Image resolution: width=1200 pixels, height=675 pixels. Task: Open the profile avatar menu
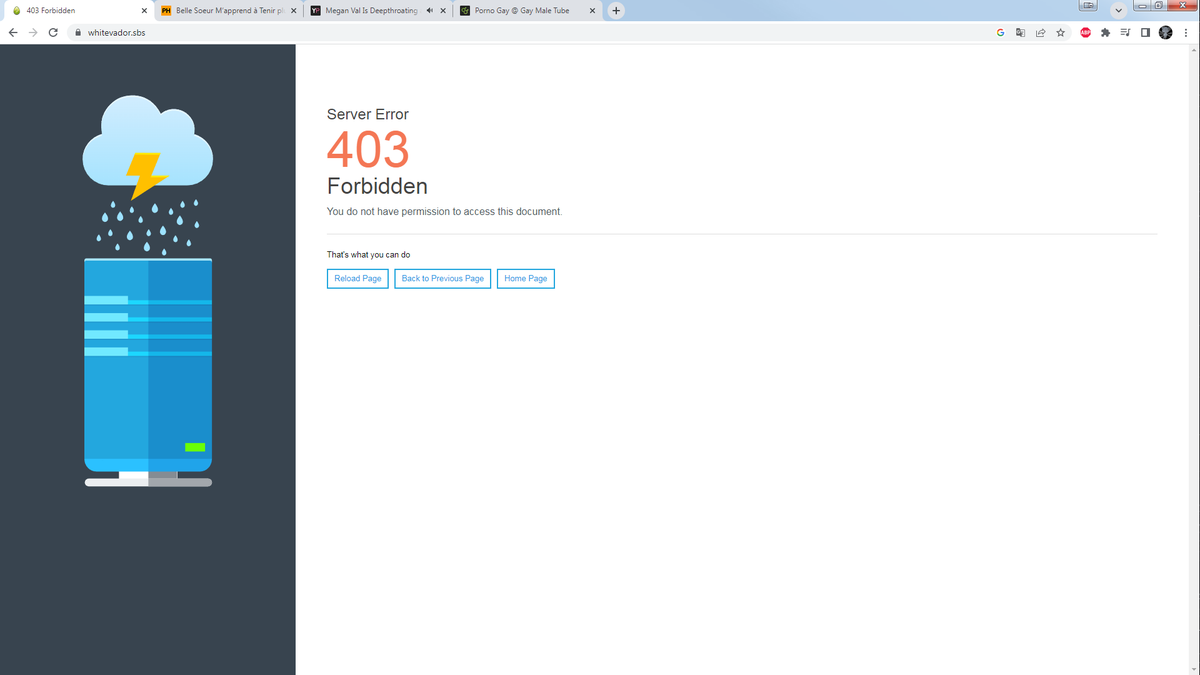[1165, 32]
